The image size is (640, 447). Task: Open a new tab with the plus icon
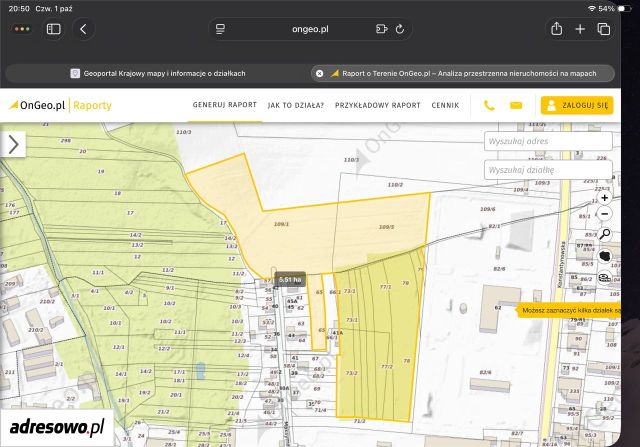(580, 29)
